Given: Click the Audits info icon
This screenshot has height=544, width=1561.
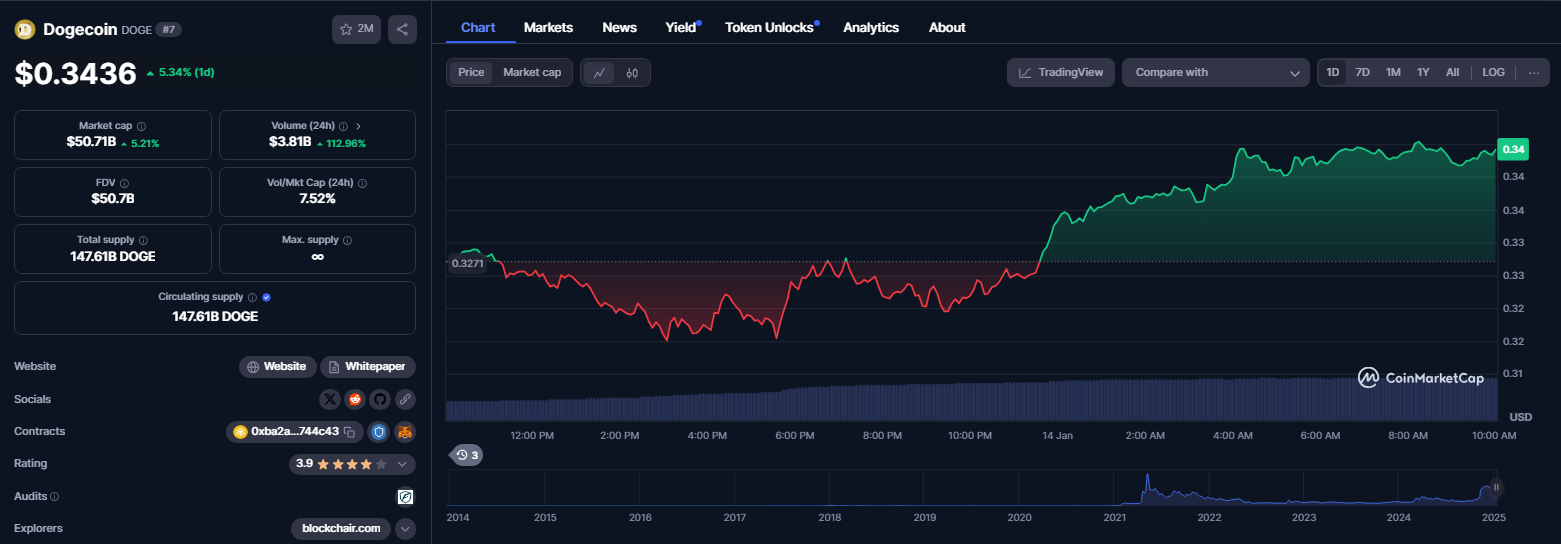Looking at the screenshot, I should [54, 496].
